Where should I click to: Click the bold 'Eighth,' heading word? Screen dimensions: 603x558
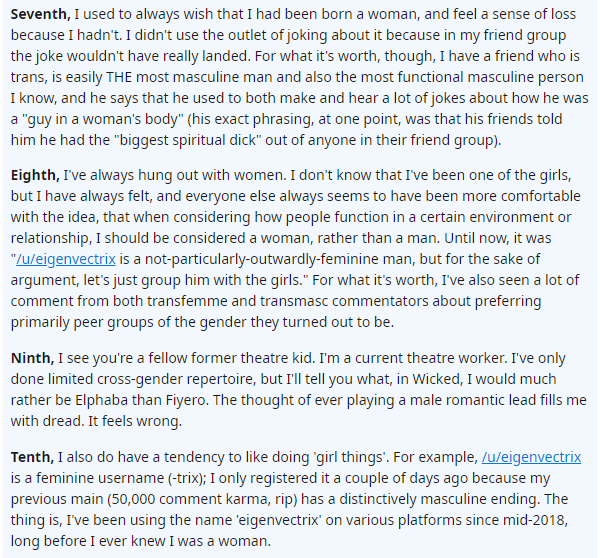pos(35,175)
